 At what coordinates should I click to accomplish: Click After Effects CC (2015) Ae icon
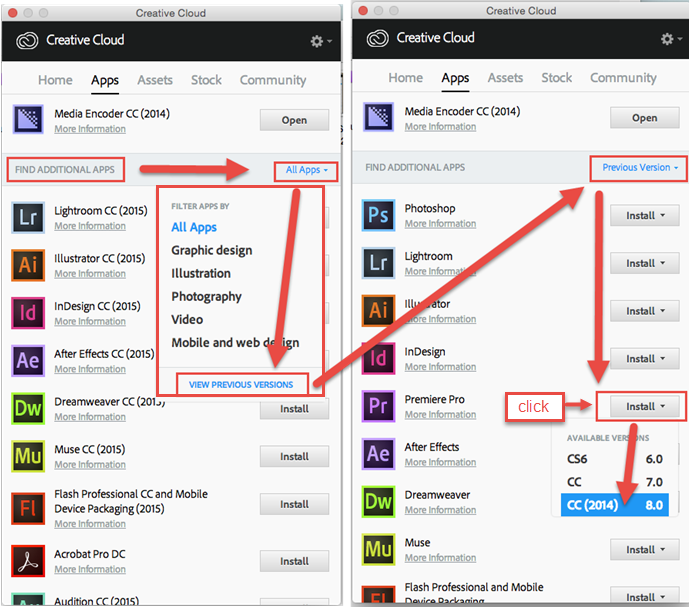28,361
